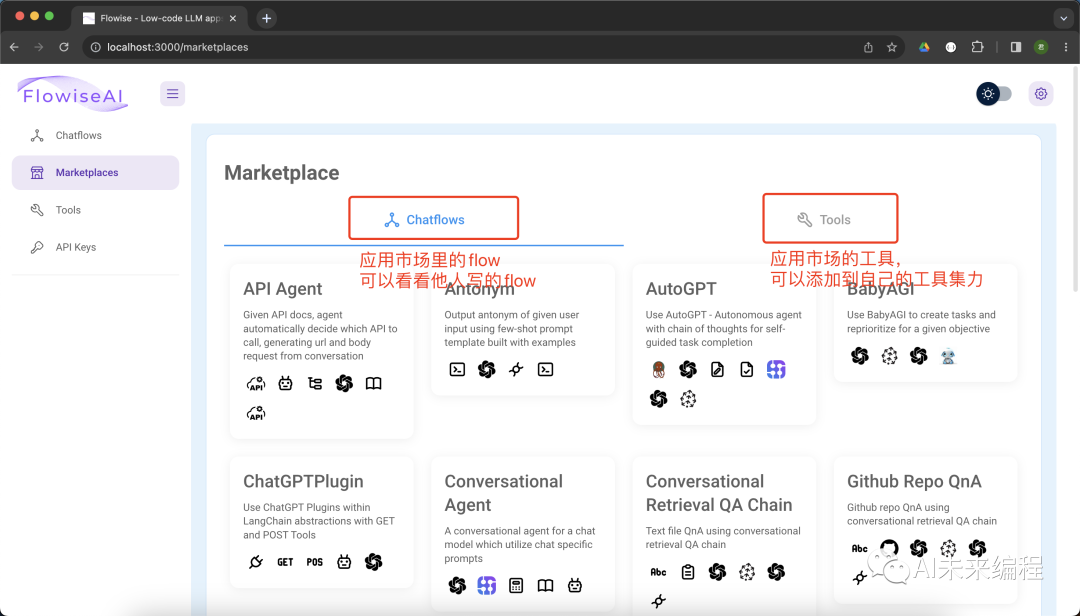
Task: Open a new browser tab
Action: pos(267,18)
